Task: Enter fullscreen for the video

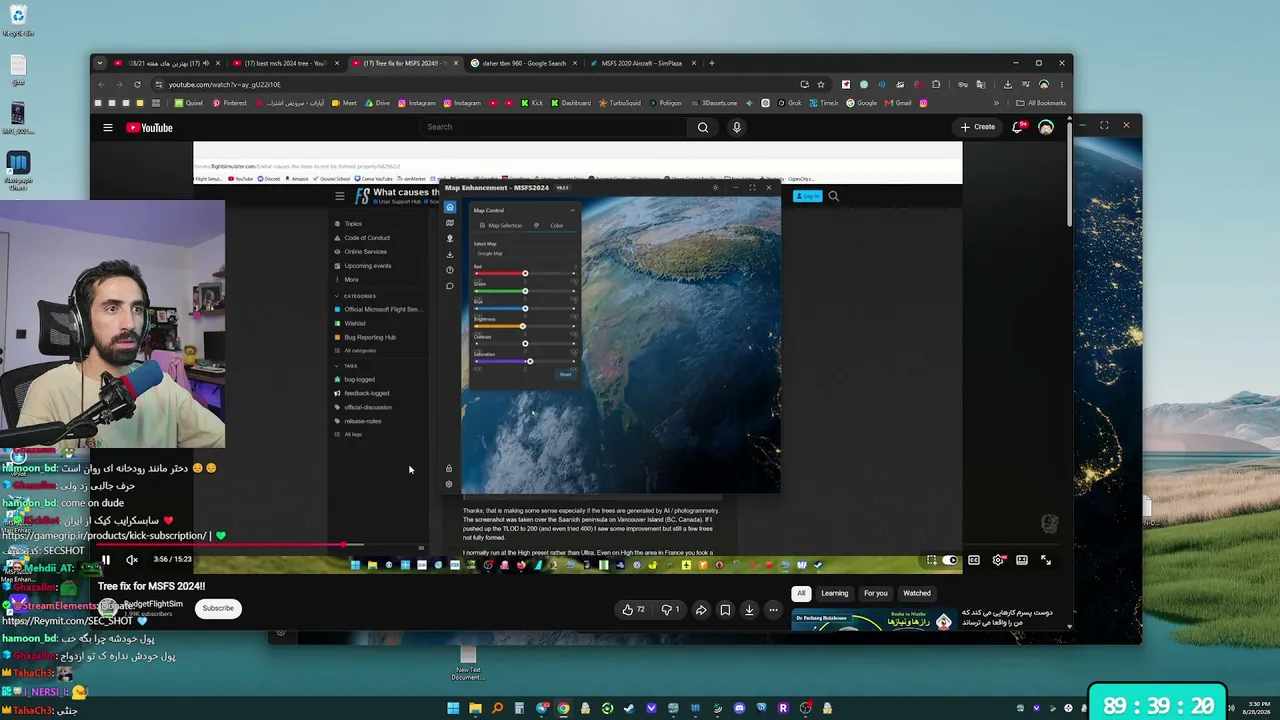Action: tap(1046, 560)
